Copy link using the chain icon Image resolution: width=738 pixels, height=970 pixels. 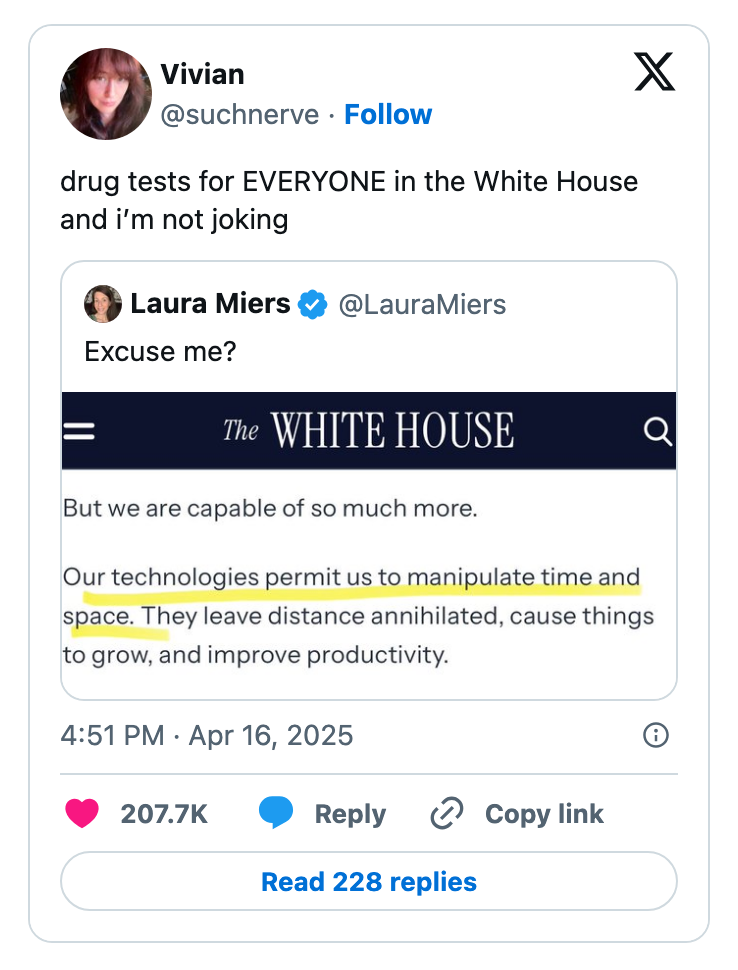point(446,813)
